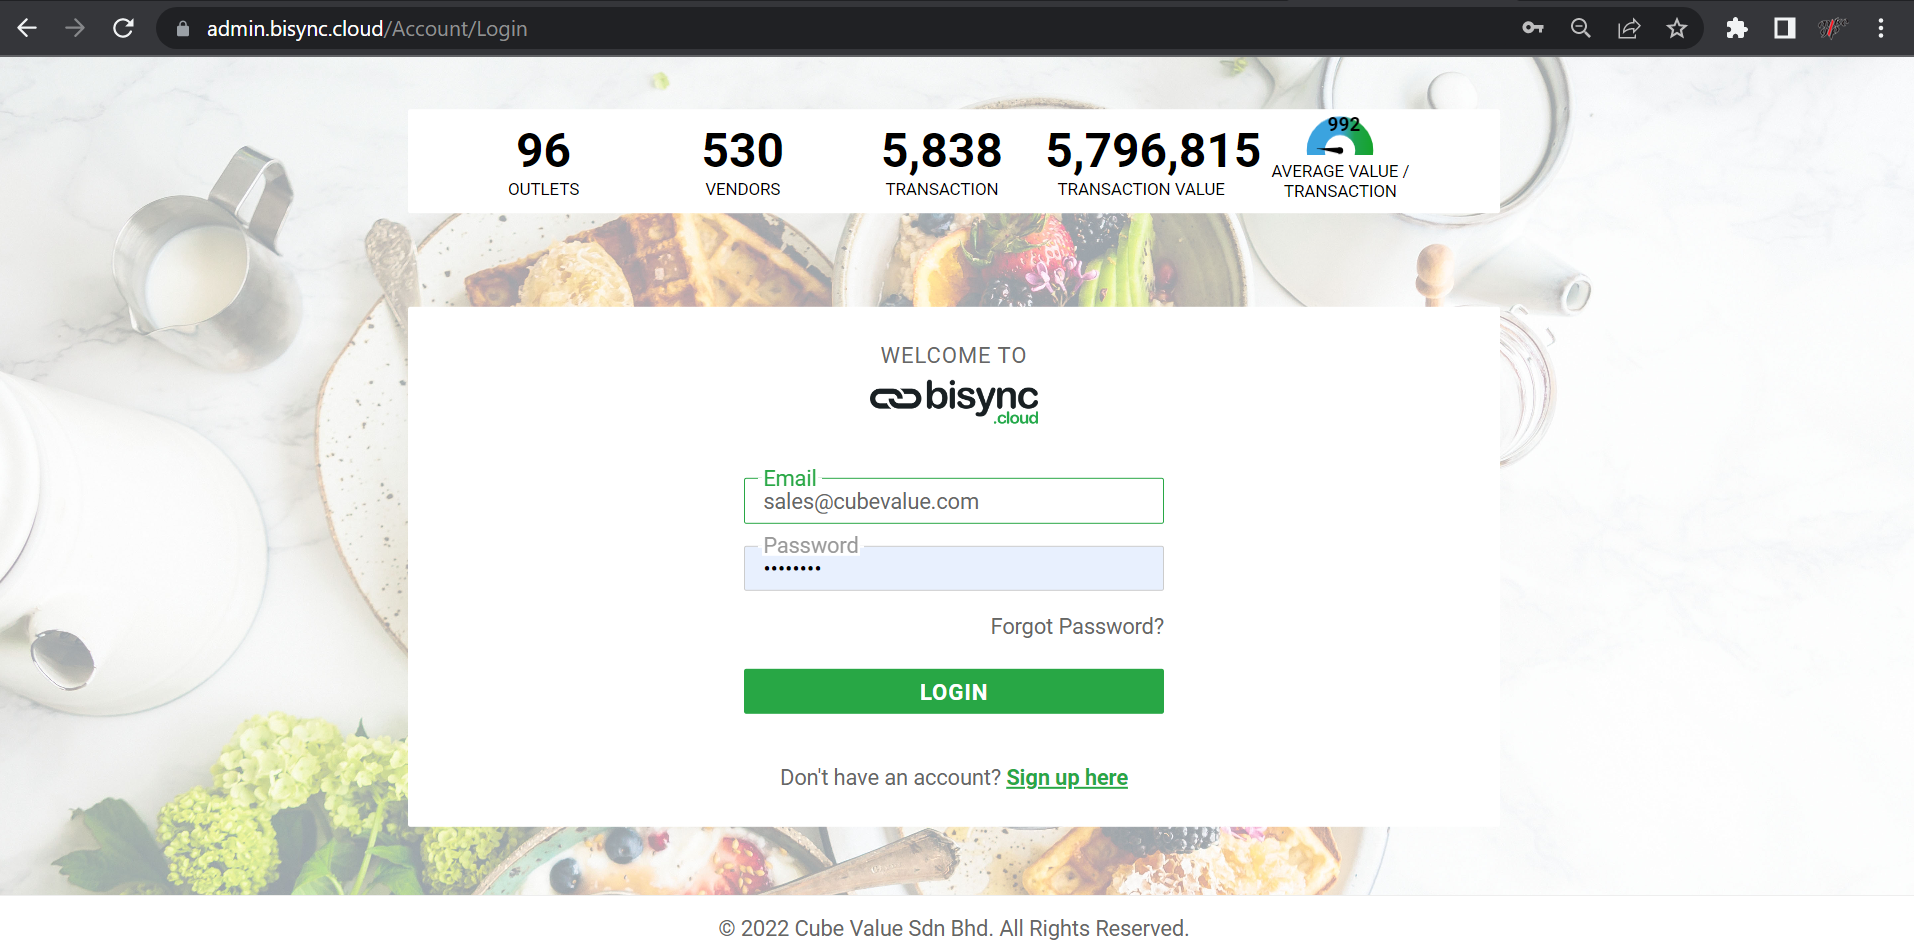Viewport: 1914px width, 946px height.
Task: Click the address bar URL
Action: pyautogui.click(x=367, y=29)
